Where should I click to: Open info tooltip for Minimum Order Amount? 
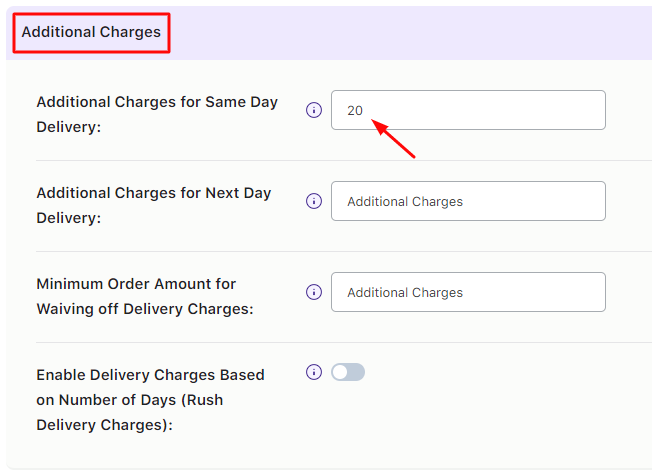click(313, 292)
